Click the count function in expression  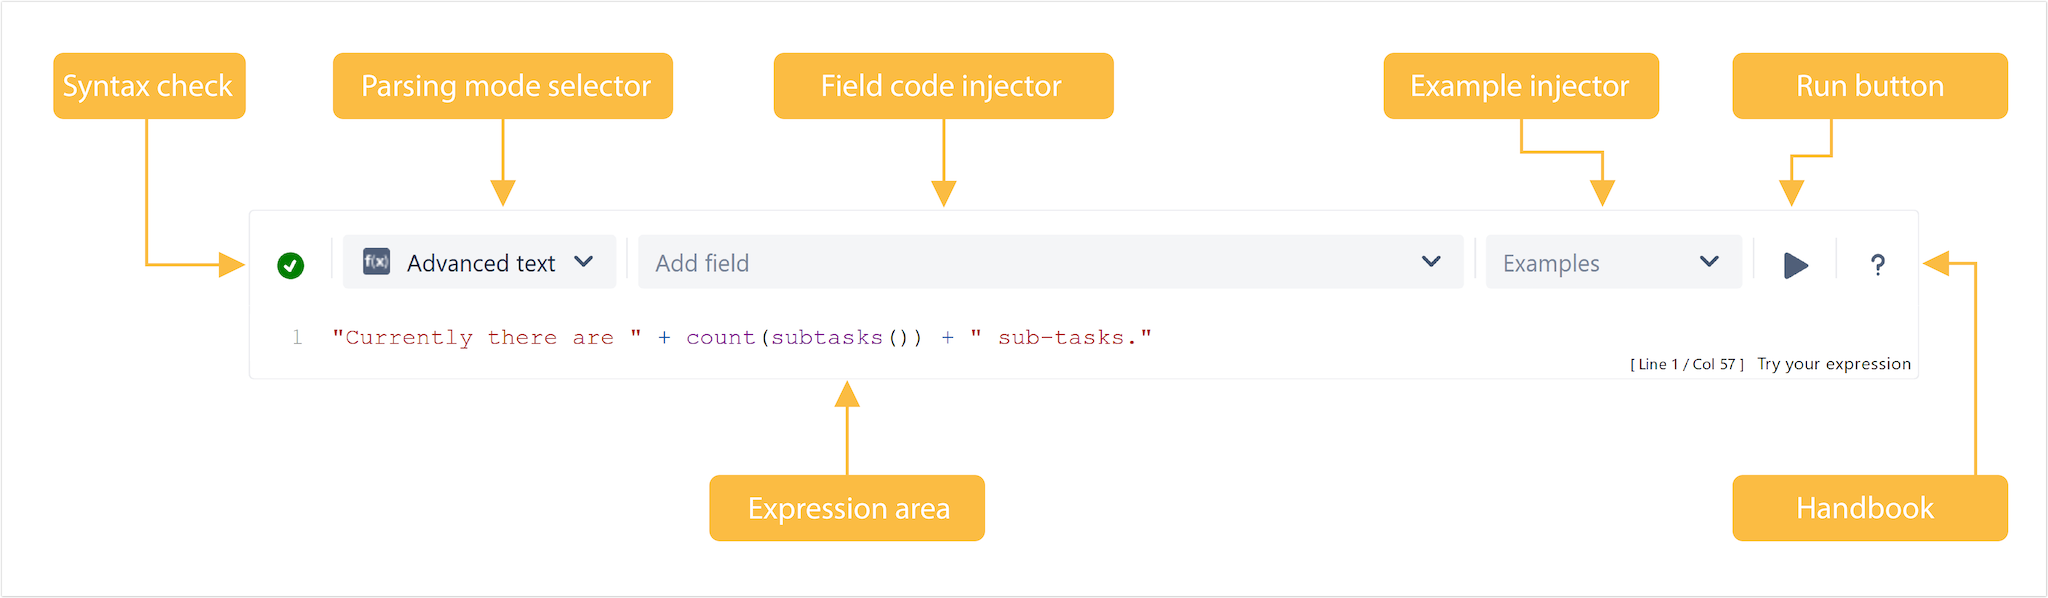click(721, 338)
